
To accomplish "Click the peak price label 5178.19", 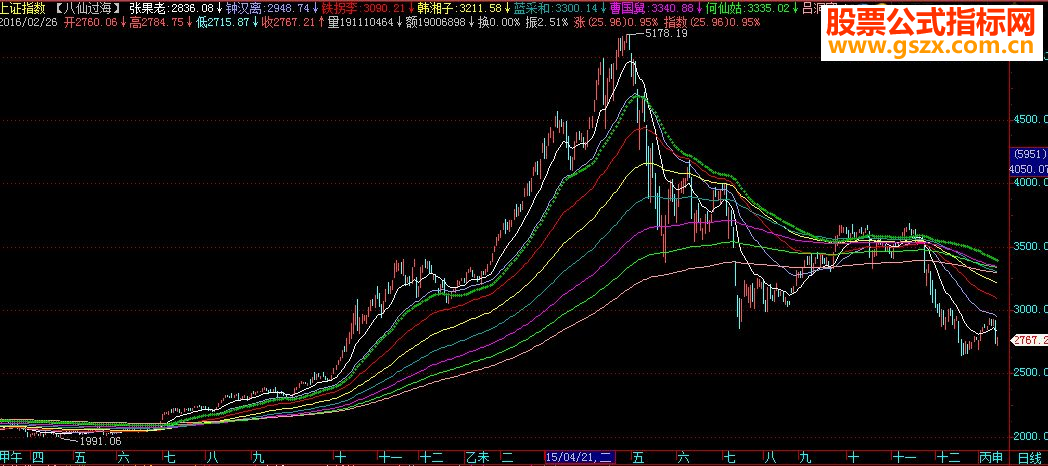I will (x=668, y=33).
